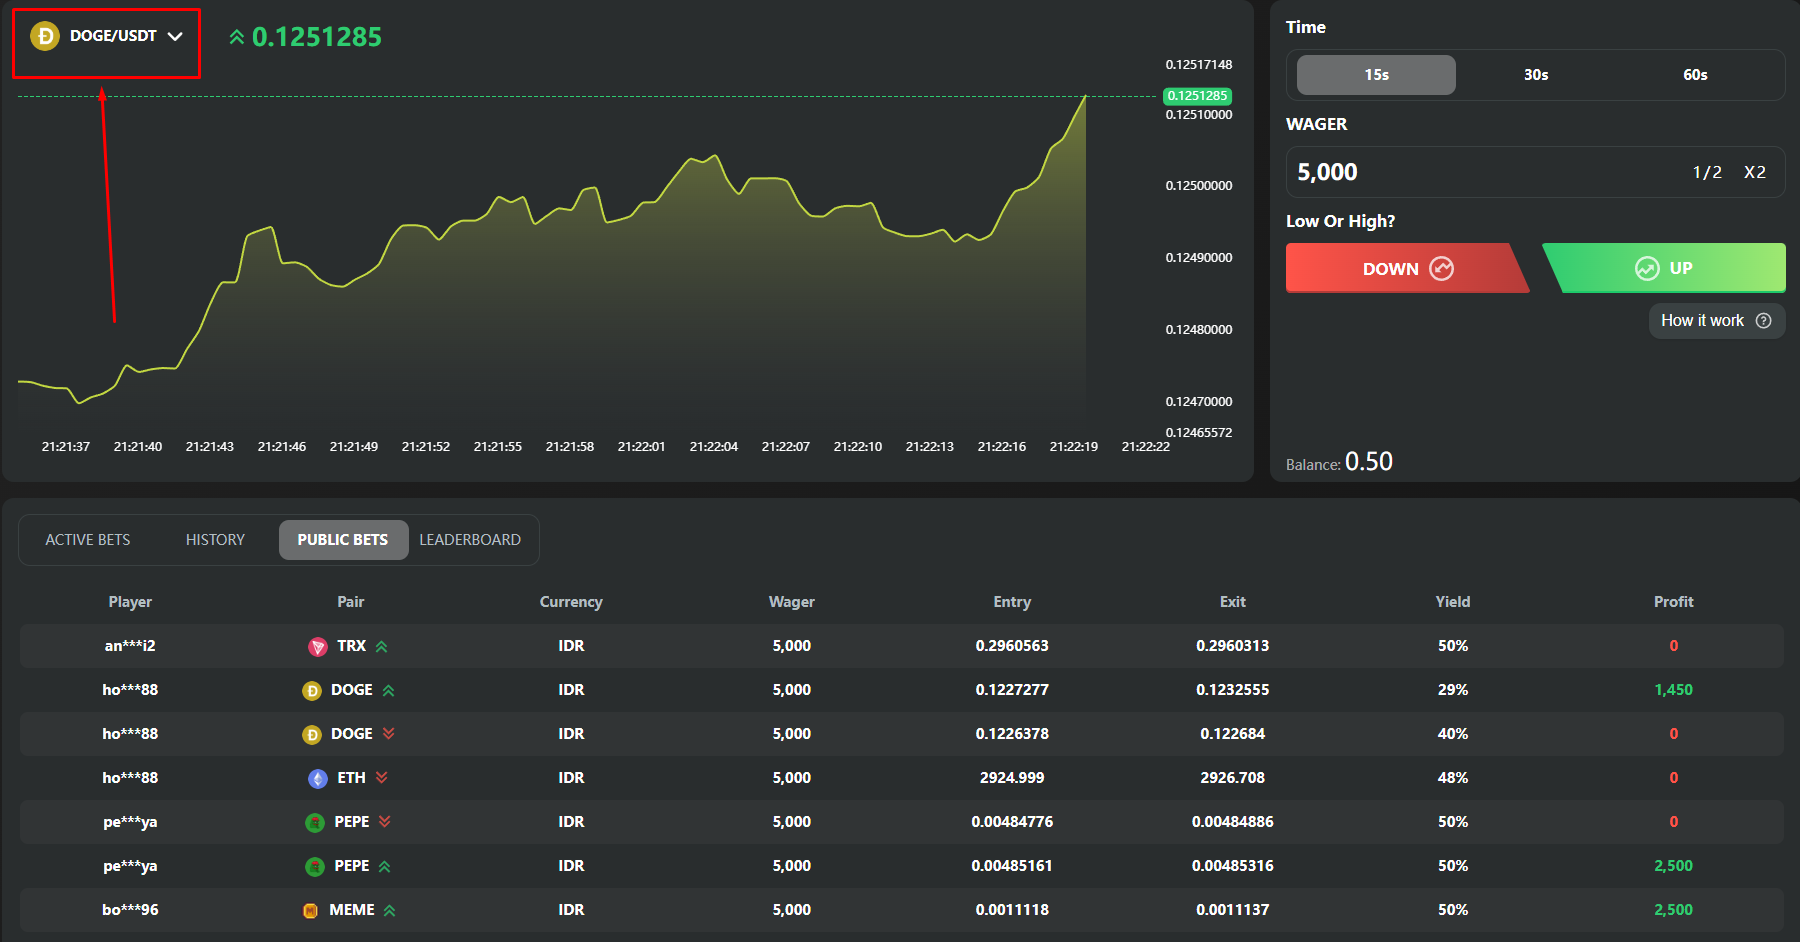This screenshot has width=1800, height=942.
Task: Switch to the HISTORY tab
Action: (215, 540)
